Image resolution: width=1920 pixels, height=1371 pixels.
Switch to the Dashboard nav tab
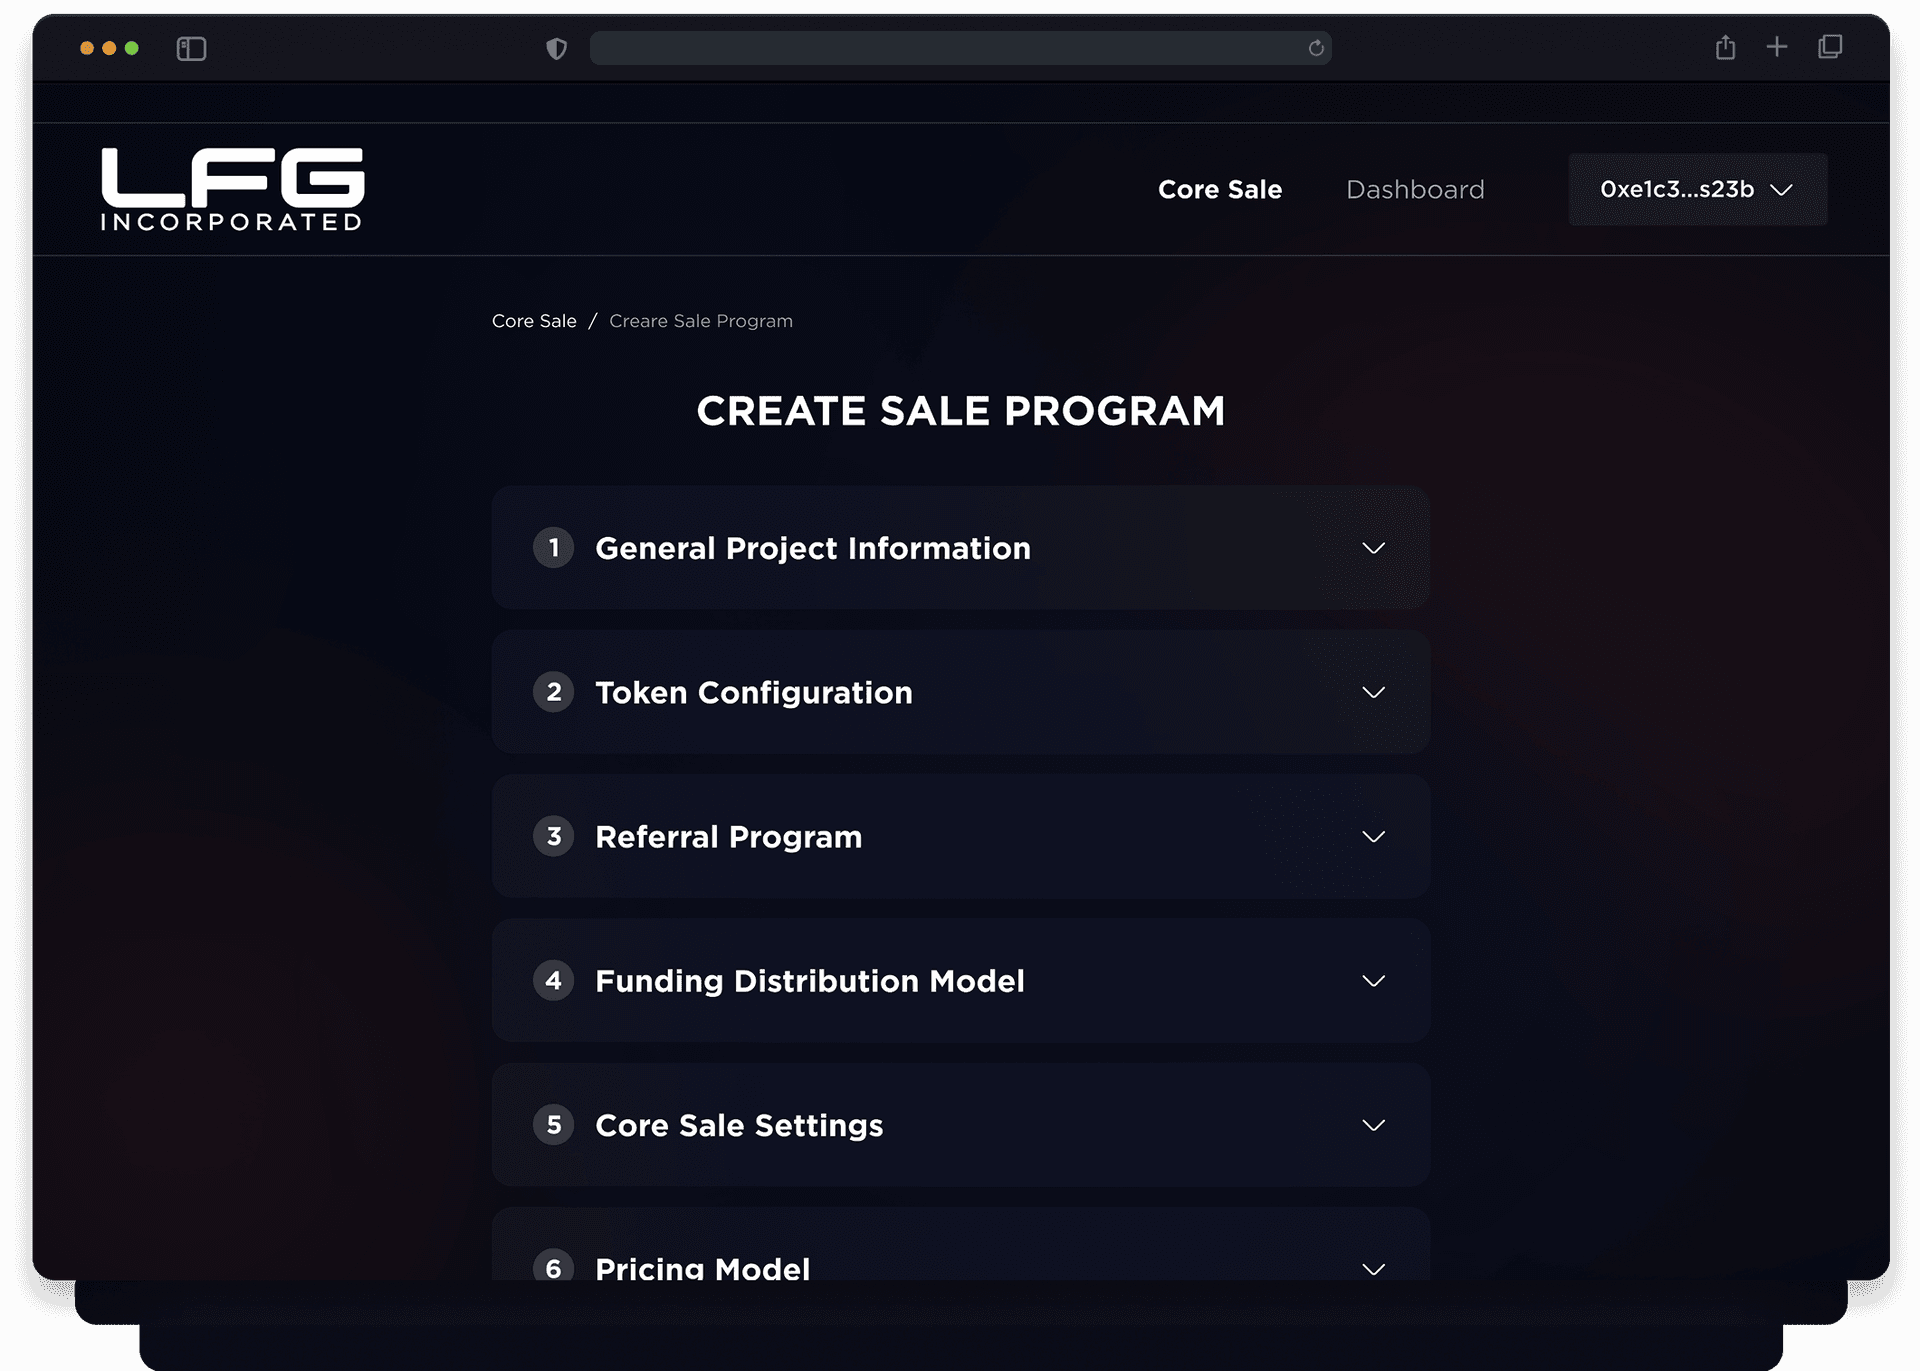(x=1415, y=189)
